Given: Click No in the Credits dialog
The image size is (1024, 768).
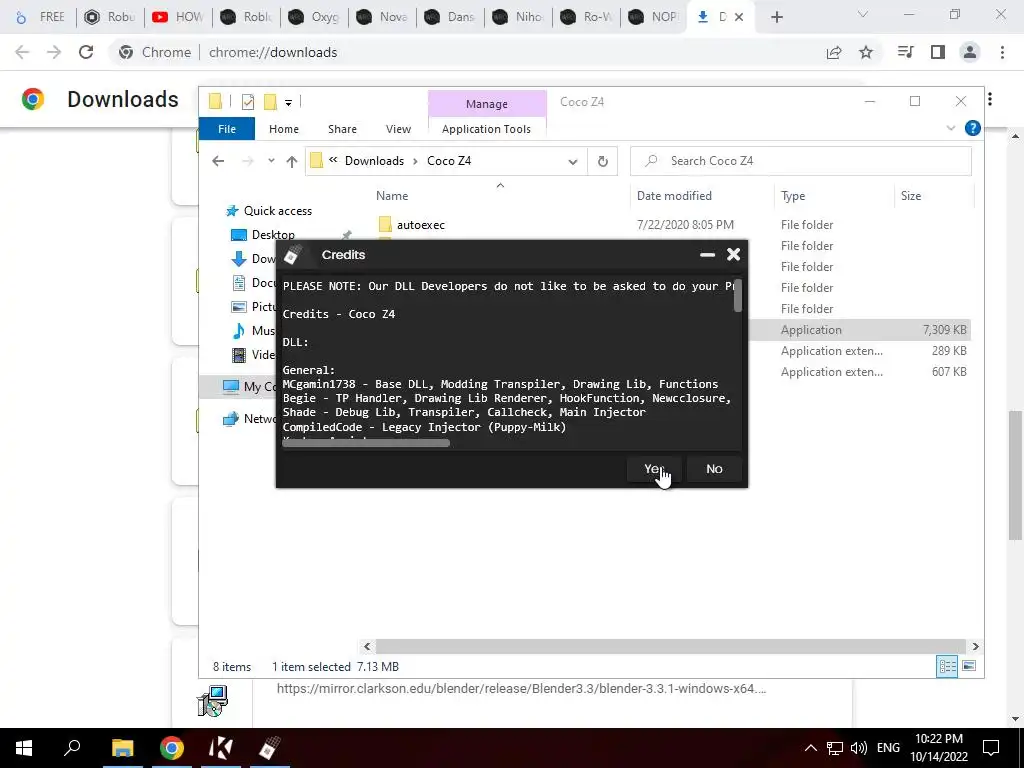Looking at the screenshot, I should click(x=714, y=469).
